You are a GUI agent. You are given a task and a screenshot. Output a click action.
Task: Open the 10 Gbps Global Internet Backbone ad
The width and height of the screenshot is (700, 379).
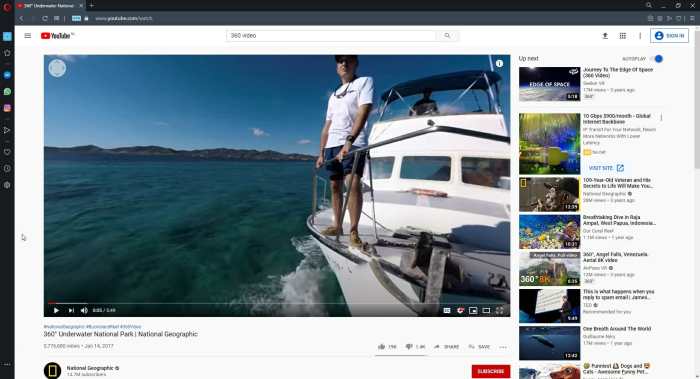click(550, 144)
